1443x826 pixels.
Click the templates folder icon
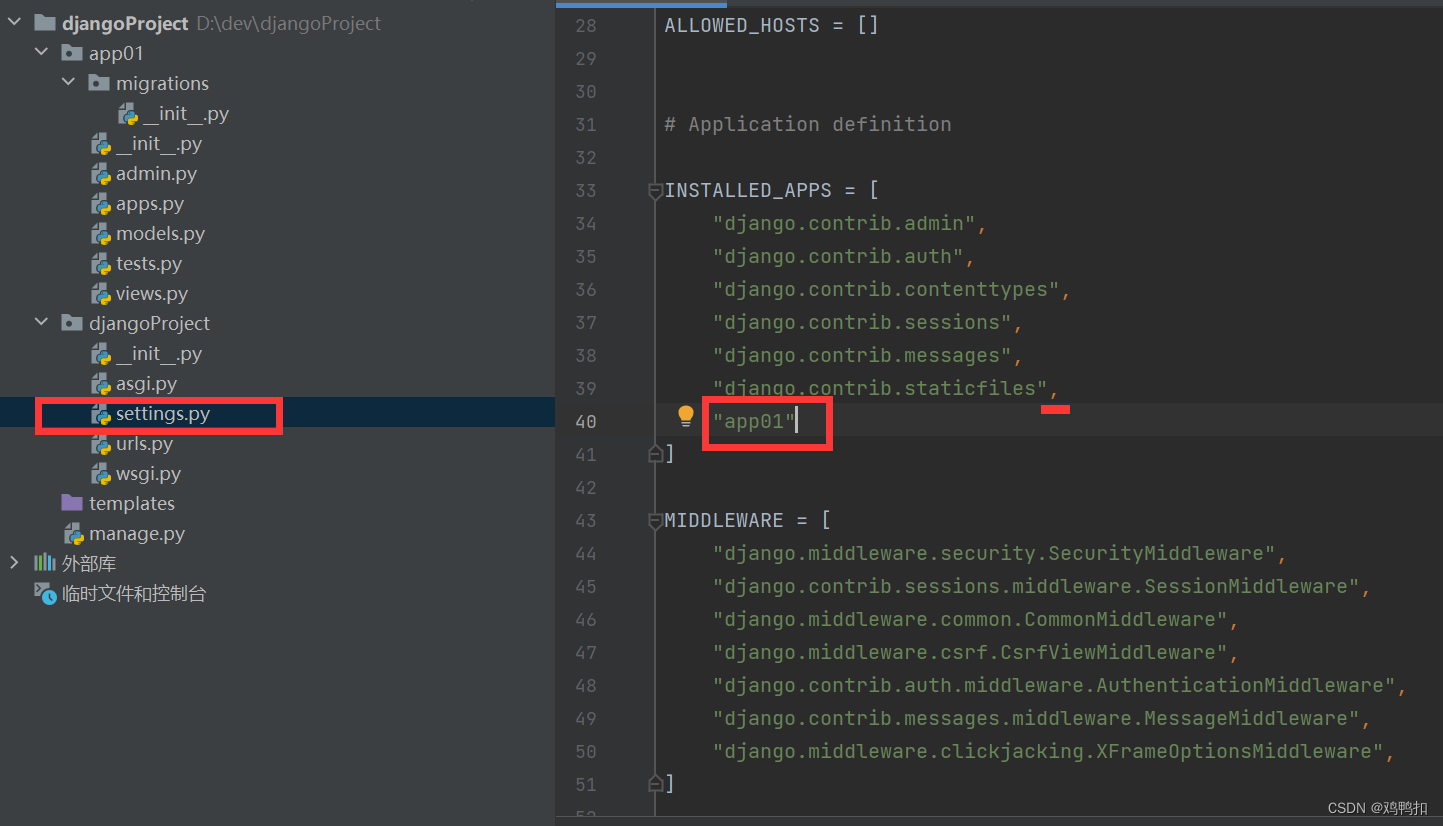click(71, 503)
